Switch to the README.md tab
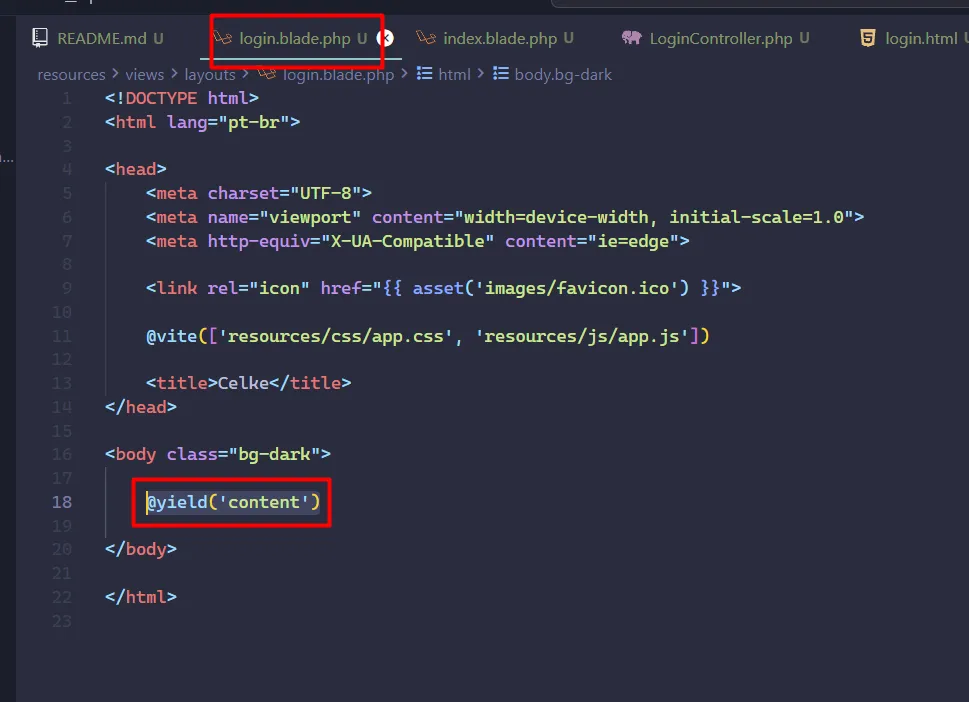 click(101, 39)
